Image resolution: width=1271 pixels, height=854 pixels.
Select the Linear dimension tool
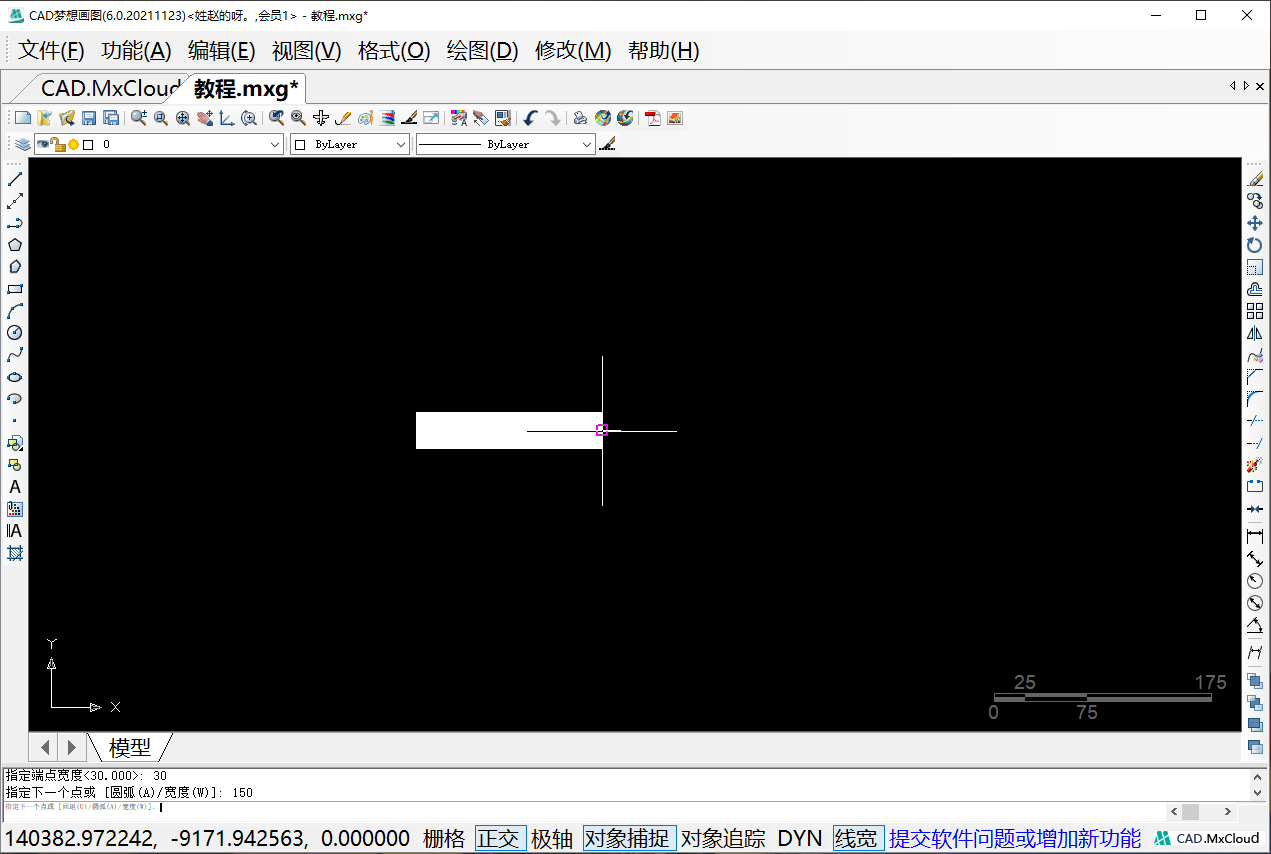pos(1255,537)
